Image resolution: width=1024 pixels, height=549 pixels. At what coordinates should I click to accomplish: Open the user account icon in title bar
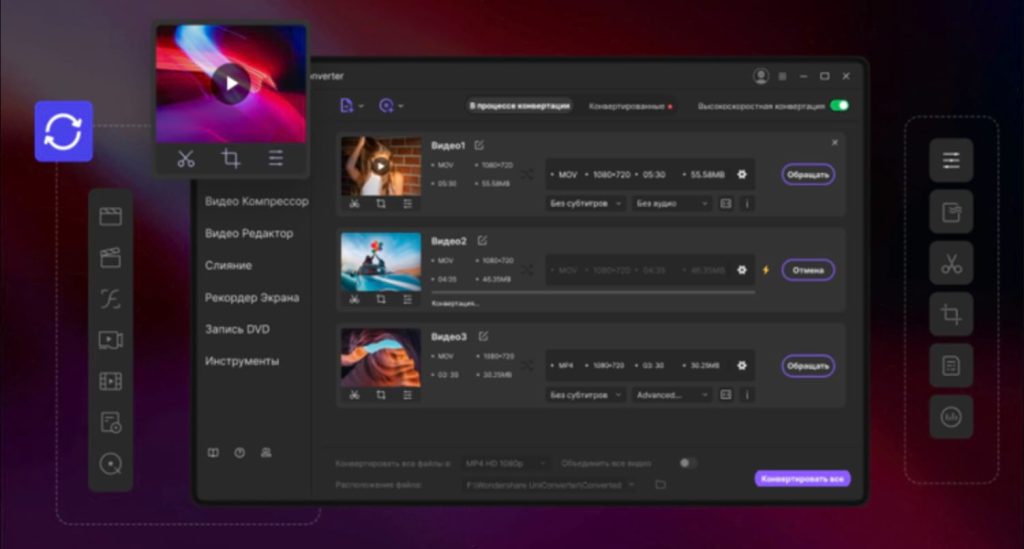(x=761, y=76)
